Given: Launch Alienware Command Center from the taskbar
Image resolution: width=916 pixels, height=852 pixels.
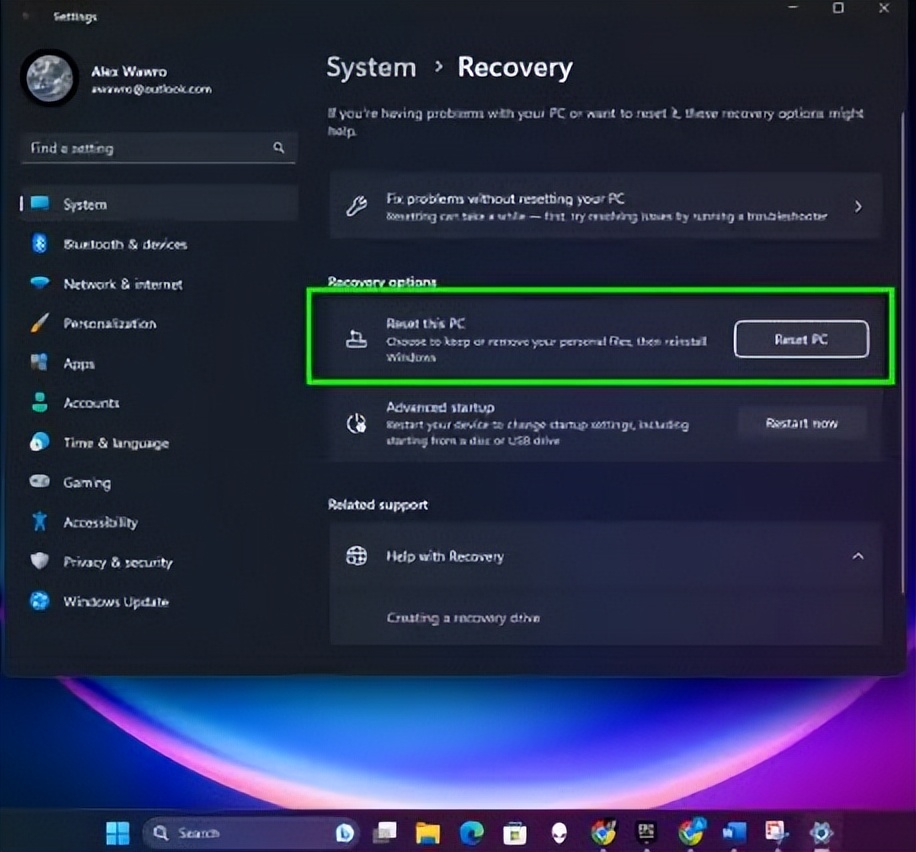Looking at the screenshot, I should 560,832.
